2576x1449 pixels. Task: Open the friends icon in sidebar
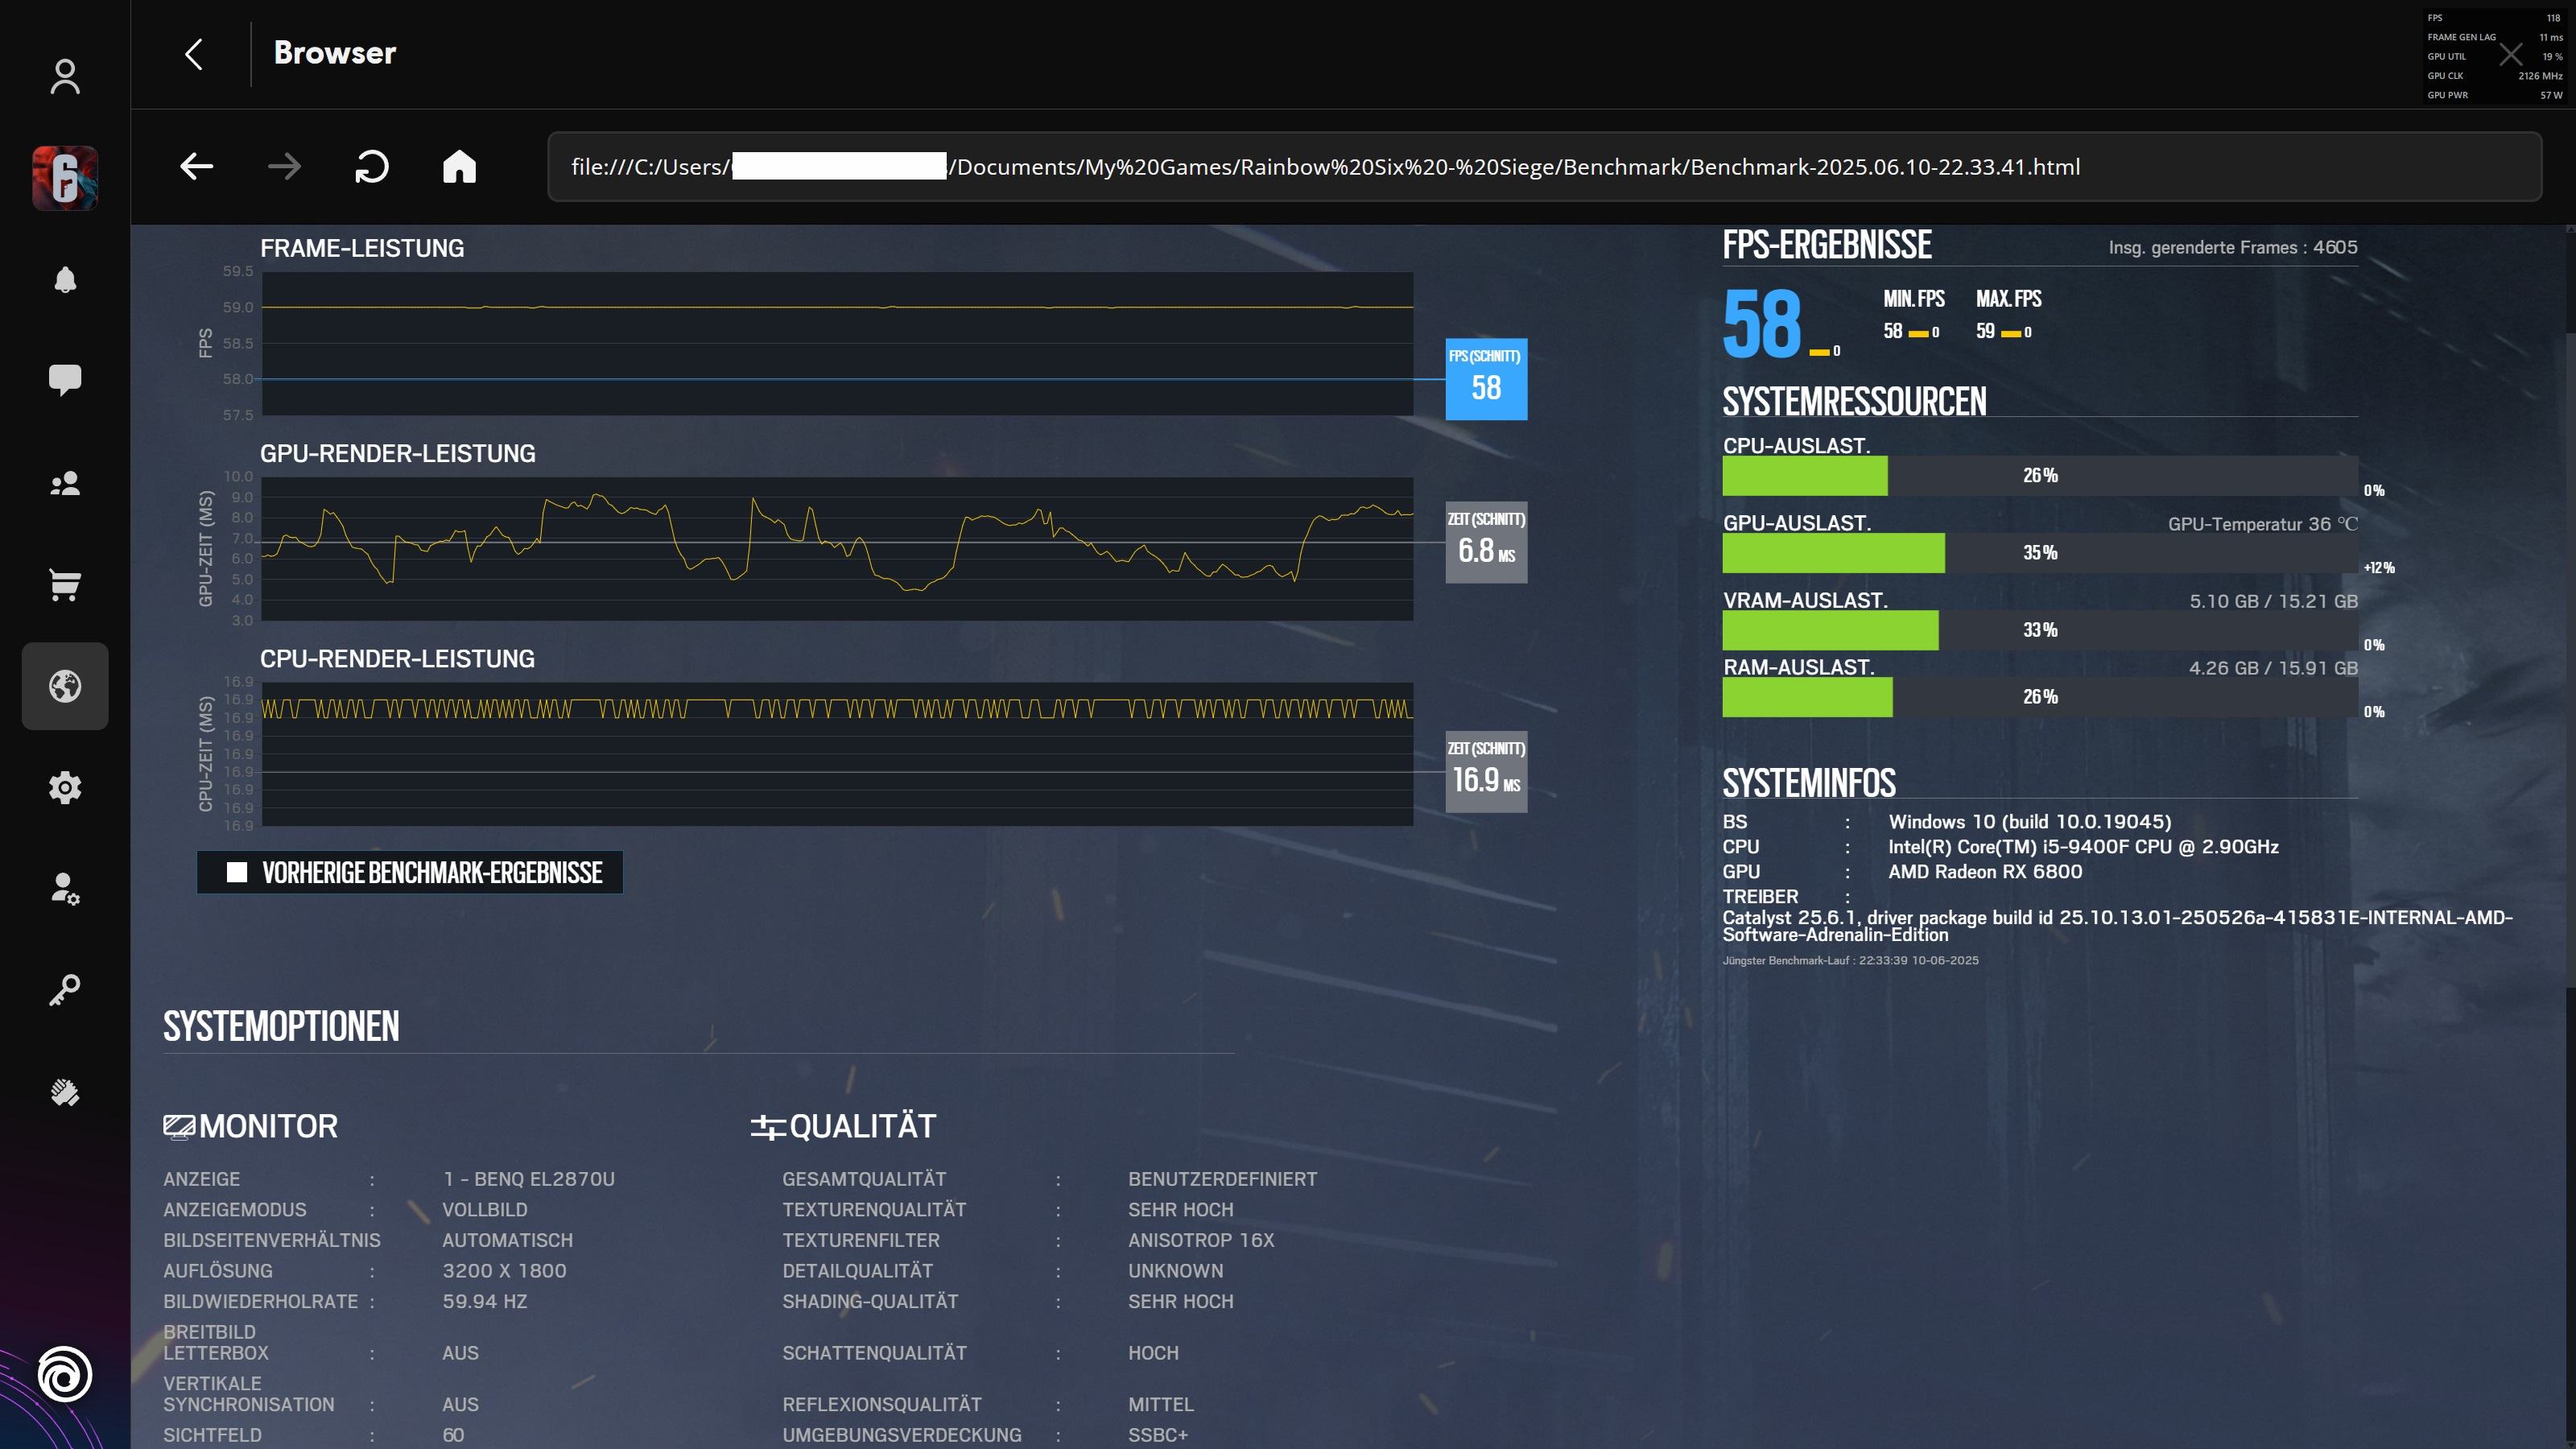click(x=65, y=484)
